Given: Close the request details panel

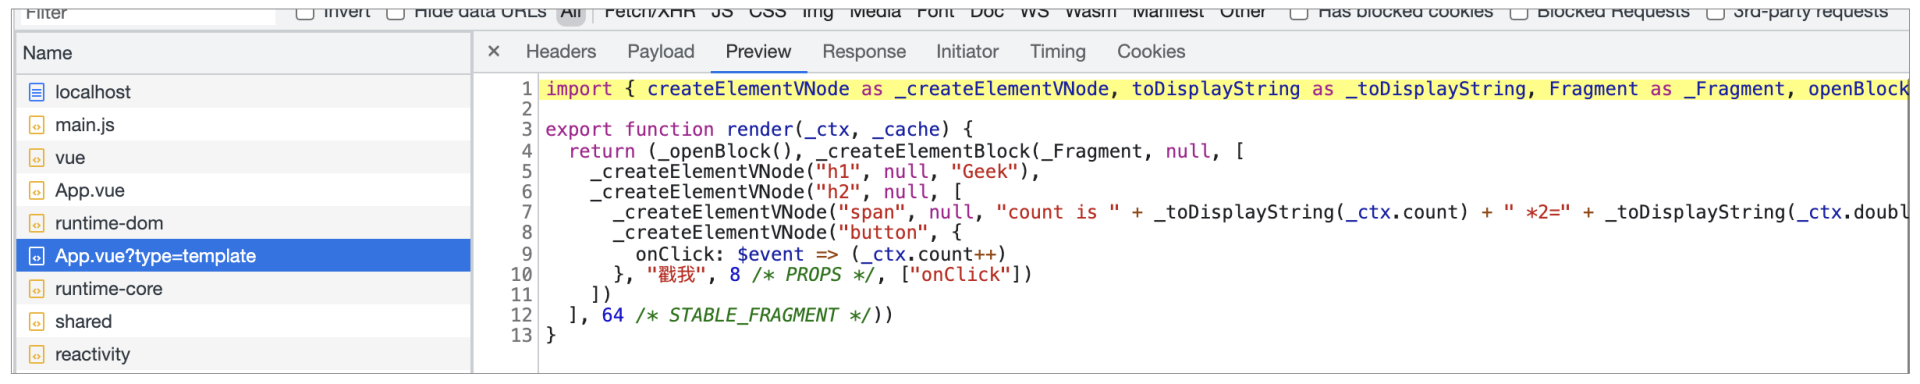Looking at the screenshot, I should point(493,51).
